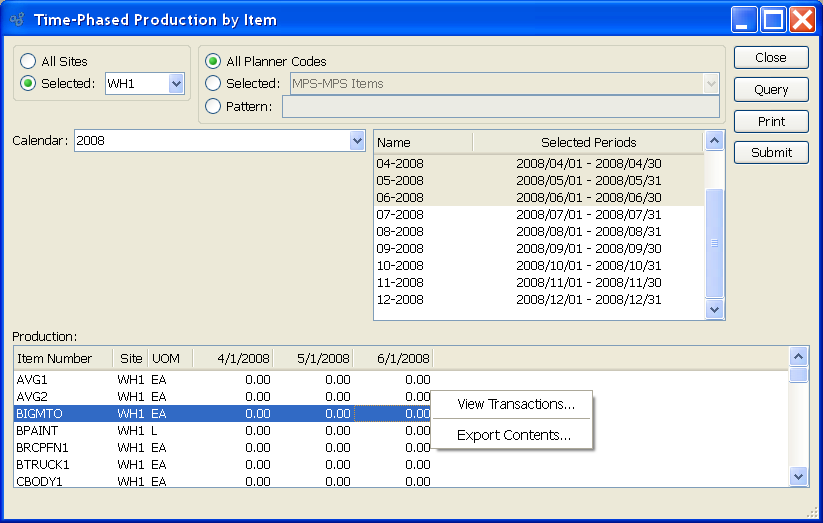This screenshot has width=823, height=523.
Task: Open the WH1 site dropdown
Action: coord(176,84)
